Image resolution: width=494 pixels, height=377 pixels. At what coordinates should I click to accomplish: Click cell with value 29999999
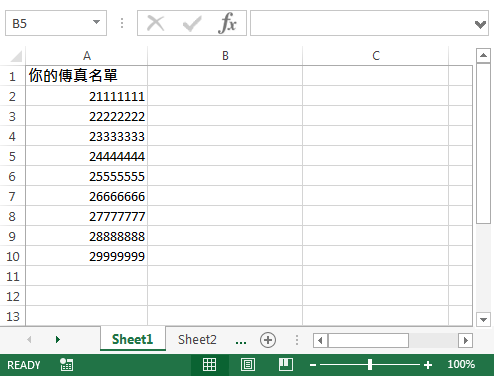87,256
